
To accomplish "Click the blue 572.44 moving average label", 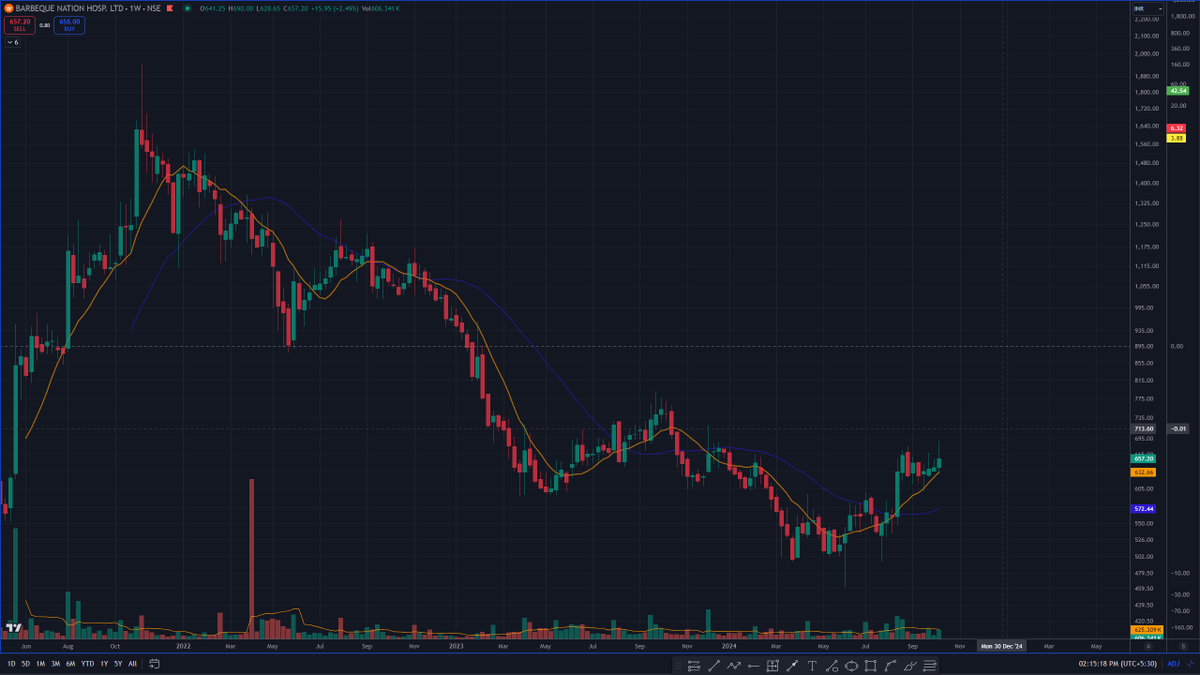I will coord(1144,509).
